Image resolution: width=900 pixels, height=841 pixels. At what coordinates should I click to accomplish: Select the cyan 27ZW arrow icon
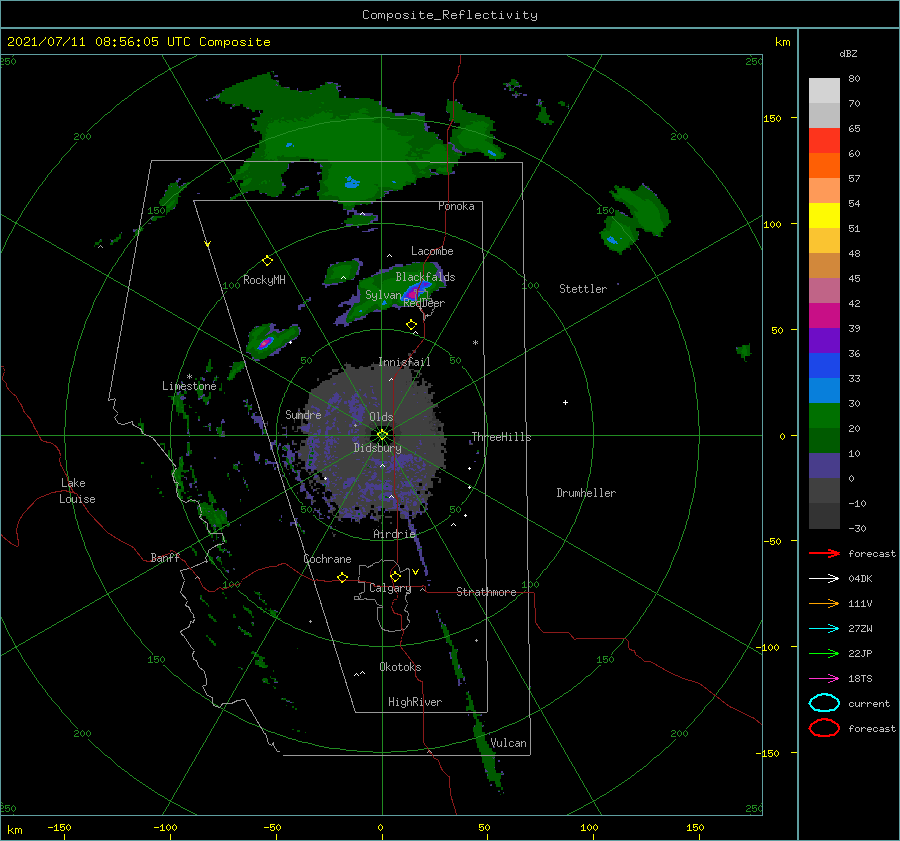click(x=824, y=629)
